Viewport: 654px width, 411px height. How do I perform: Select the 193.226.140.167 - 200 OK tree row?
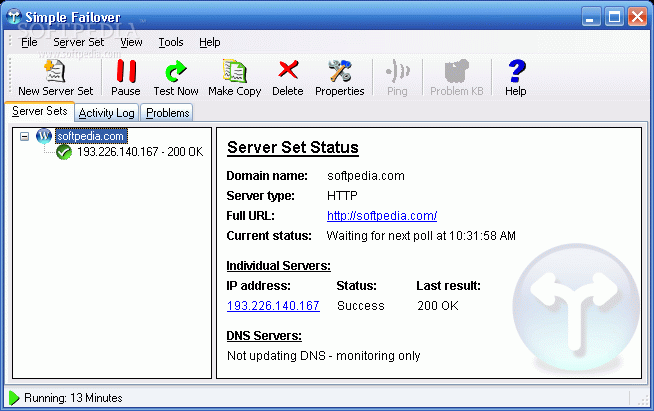(x=140, y=151)
